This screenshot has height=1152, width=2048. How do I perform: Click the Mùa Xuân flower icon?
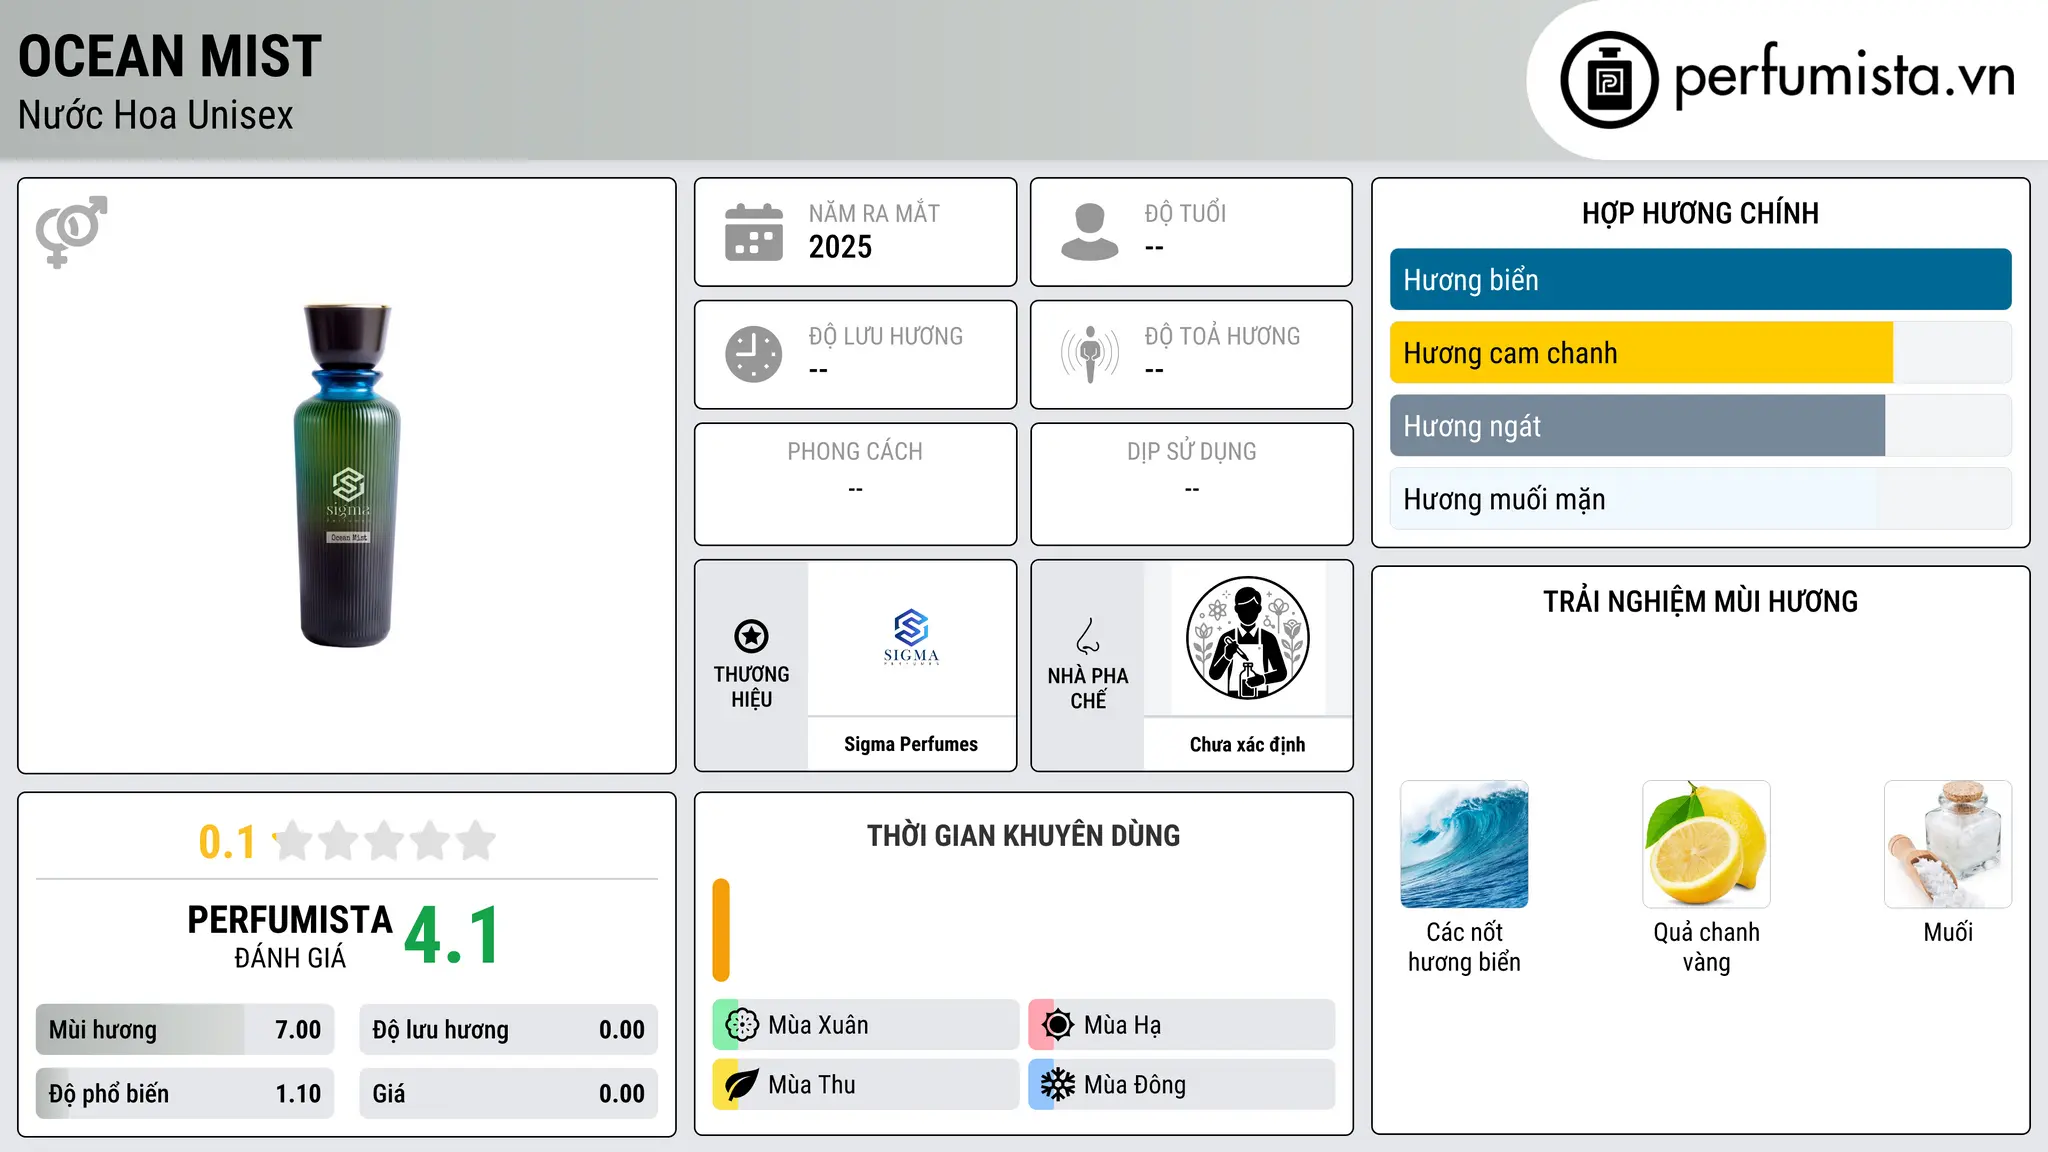742,1025
